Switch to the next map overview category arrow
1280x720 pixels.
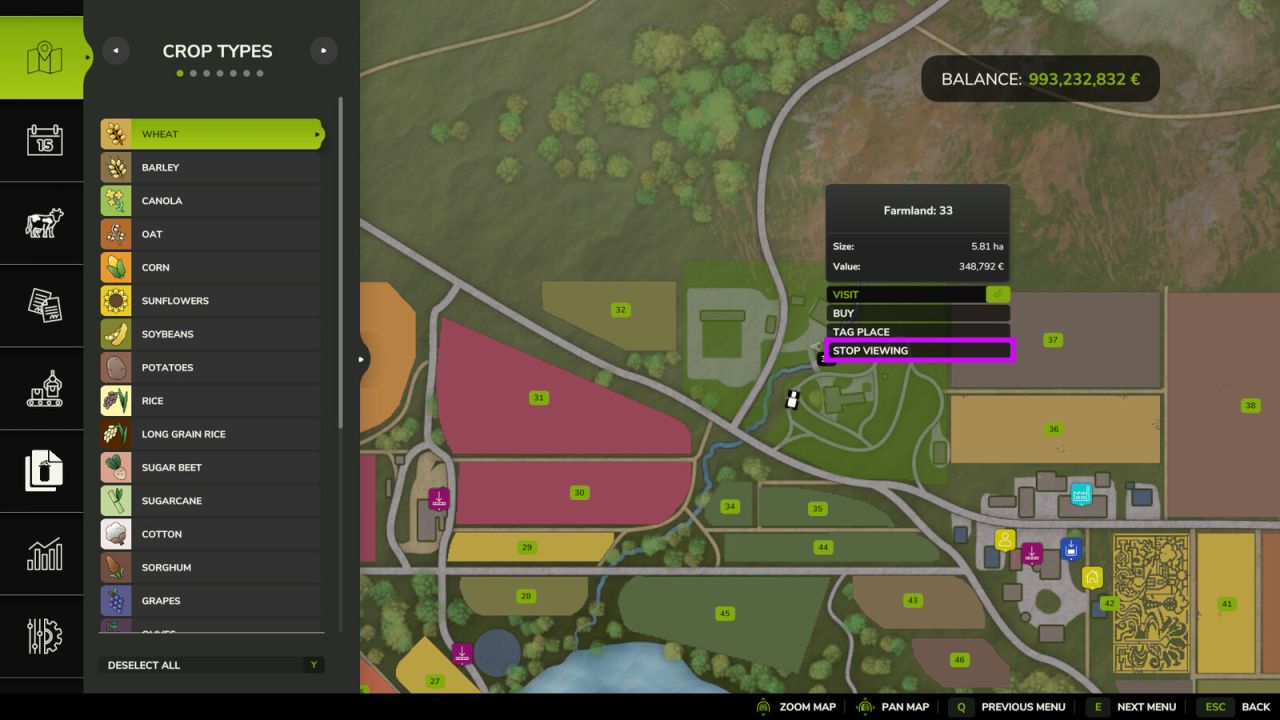[323, 51]
